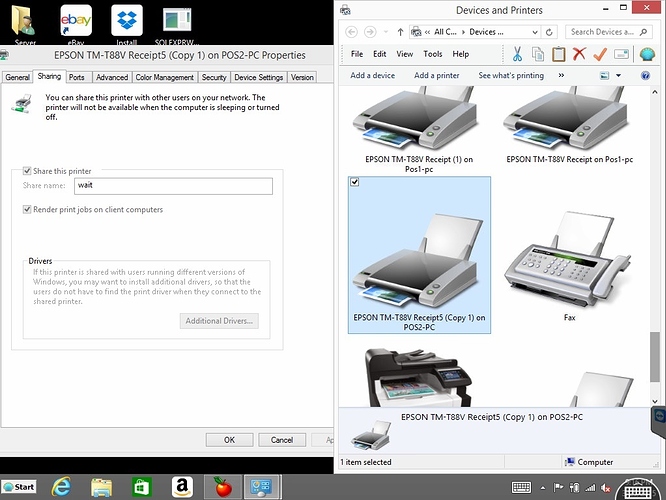
Task: Click the Copy icon in Devices toolbar
Action: (538, 54)
